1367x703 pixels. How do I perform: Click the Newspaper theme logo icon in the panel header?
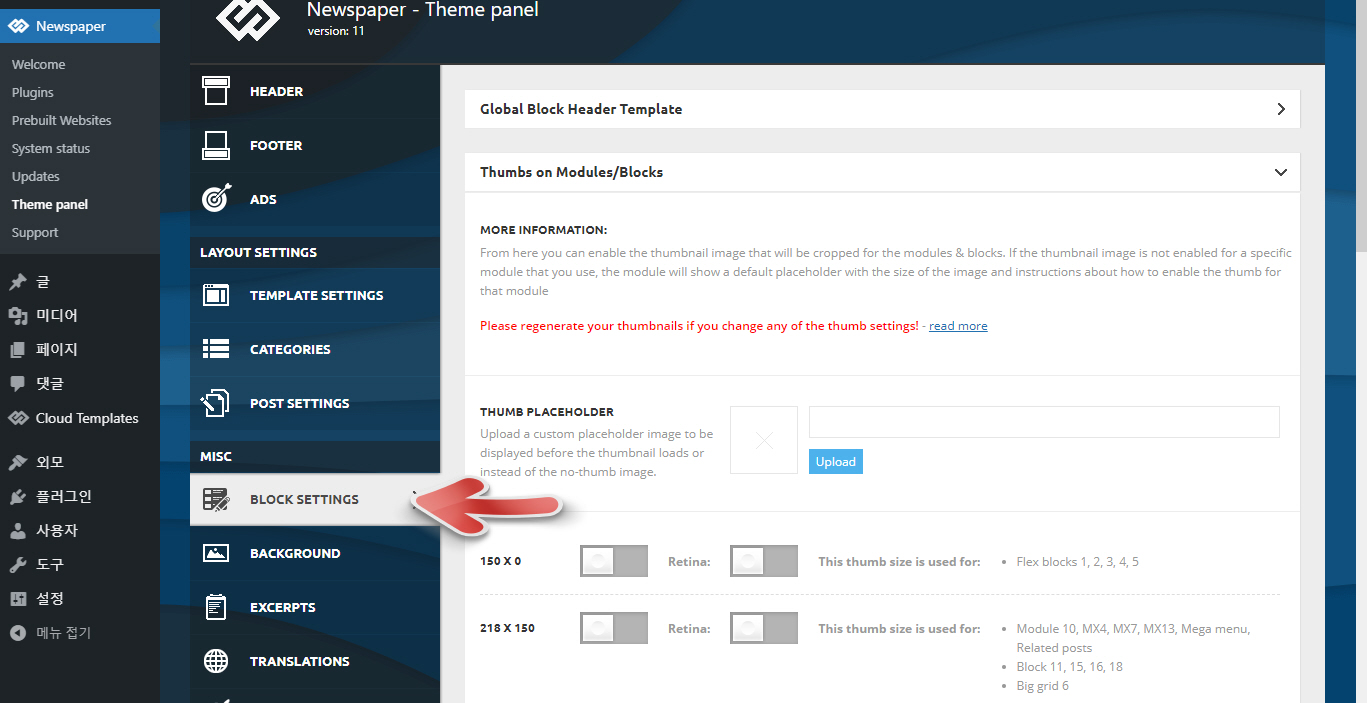click(247, 20)
